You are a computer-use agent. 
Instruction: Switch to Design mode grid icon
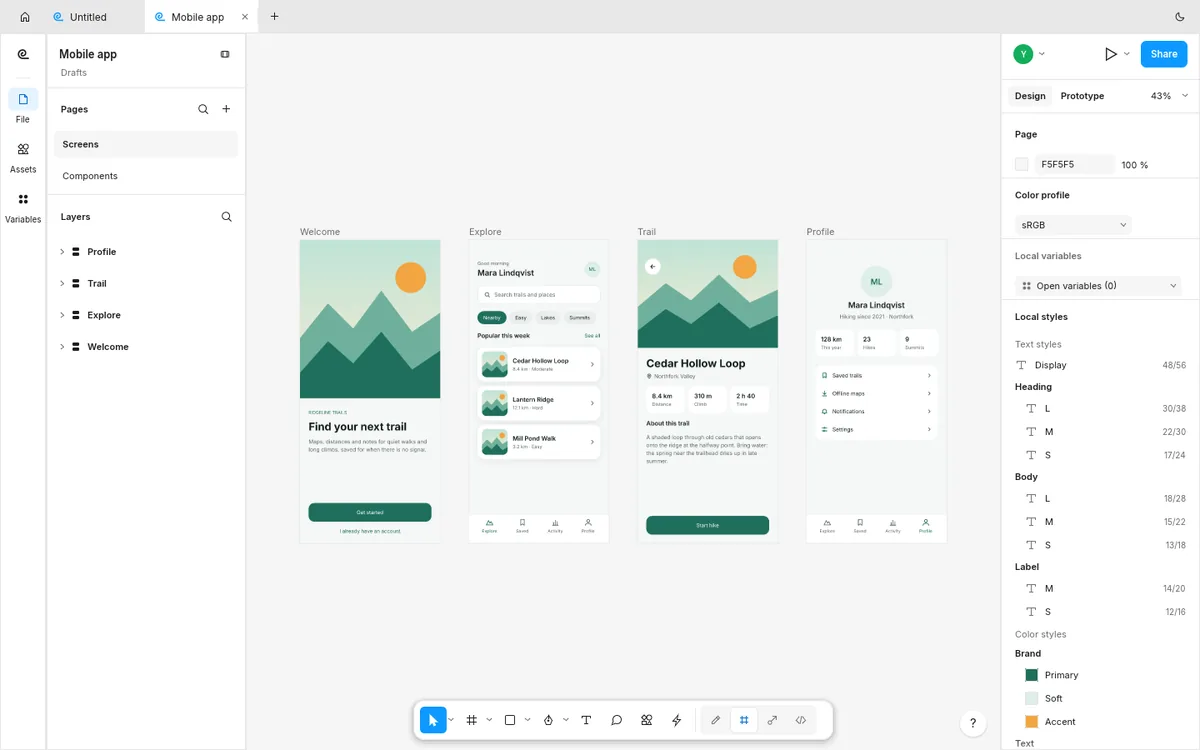tap(744, 720)
